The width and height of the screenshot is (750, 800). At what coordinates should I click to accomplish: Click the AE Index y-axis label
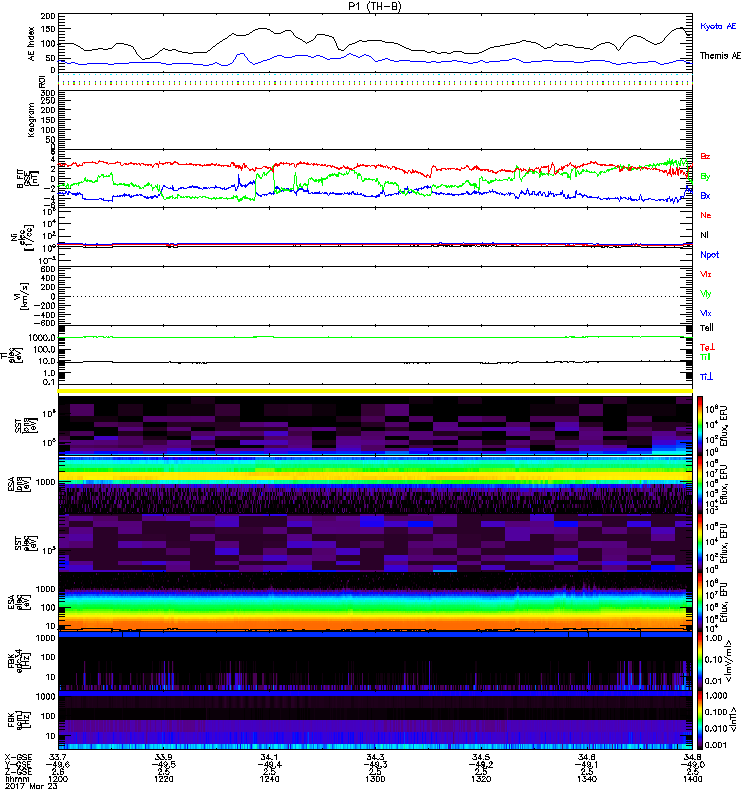31,44
